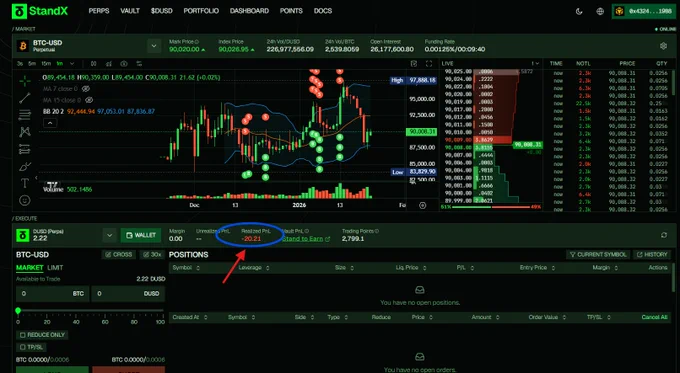The height and width of the screenshot is (373, 680).
Task: Select the 15m chart timeframe
Action: tap(46, 63)
